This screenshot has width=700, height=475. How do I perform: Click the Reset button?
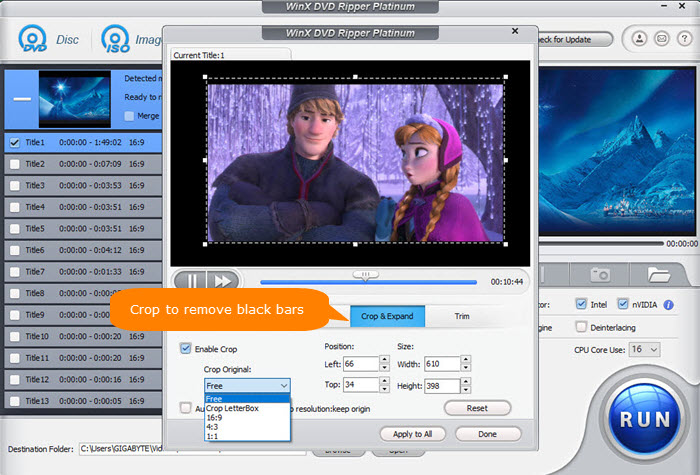[x=477, y=408]
